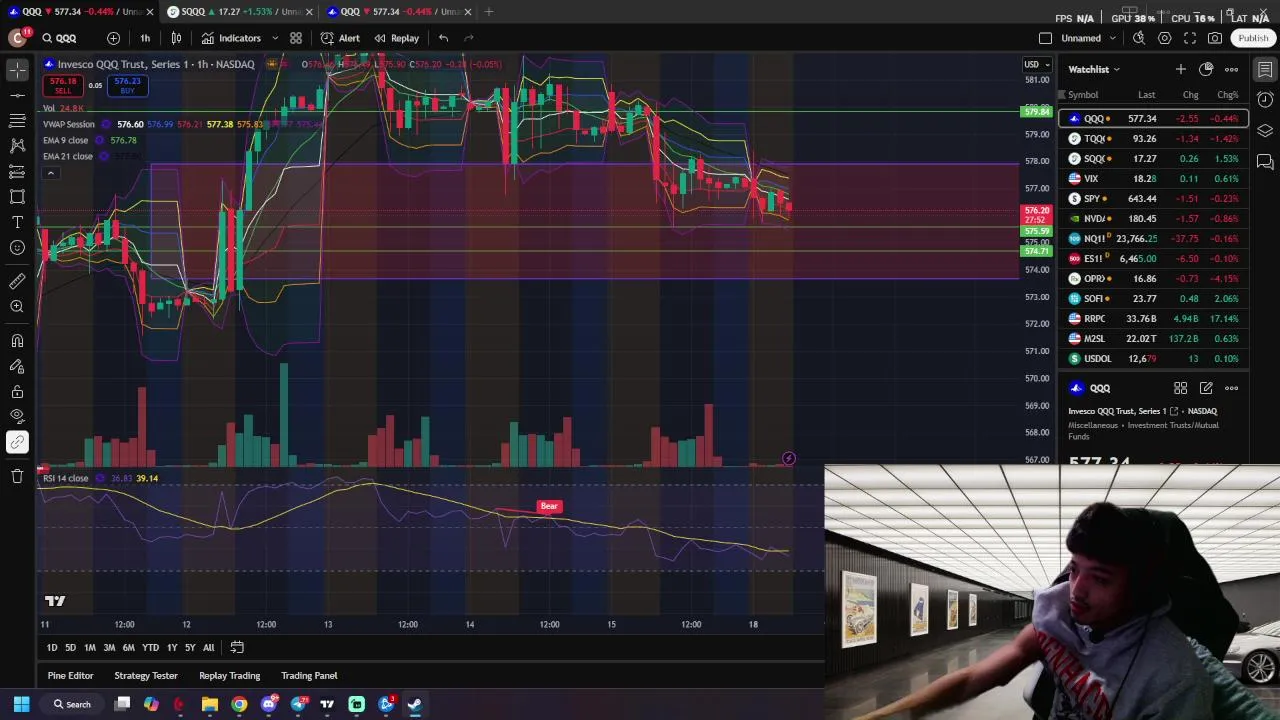
Task: Open the chart settings hexagon icon
Action: pos(1165,38)
